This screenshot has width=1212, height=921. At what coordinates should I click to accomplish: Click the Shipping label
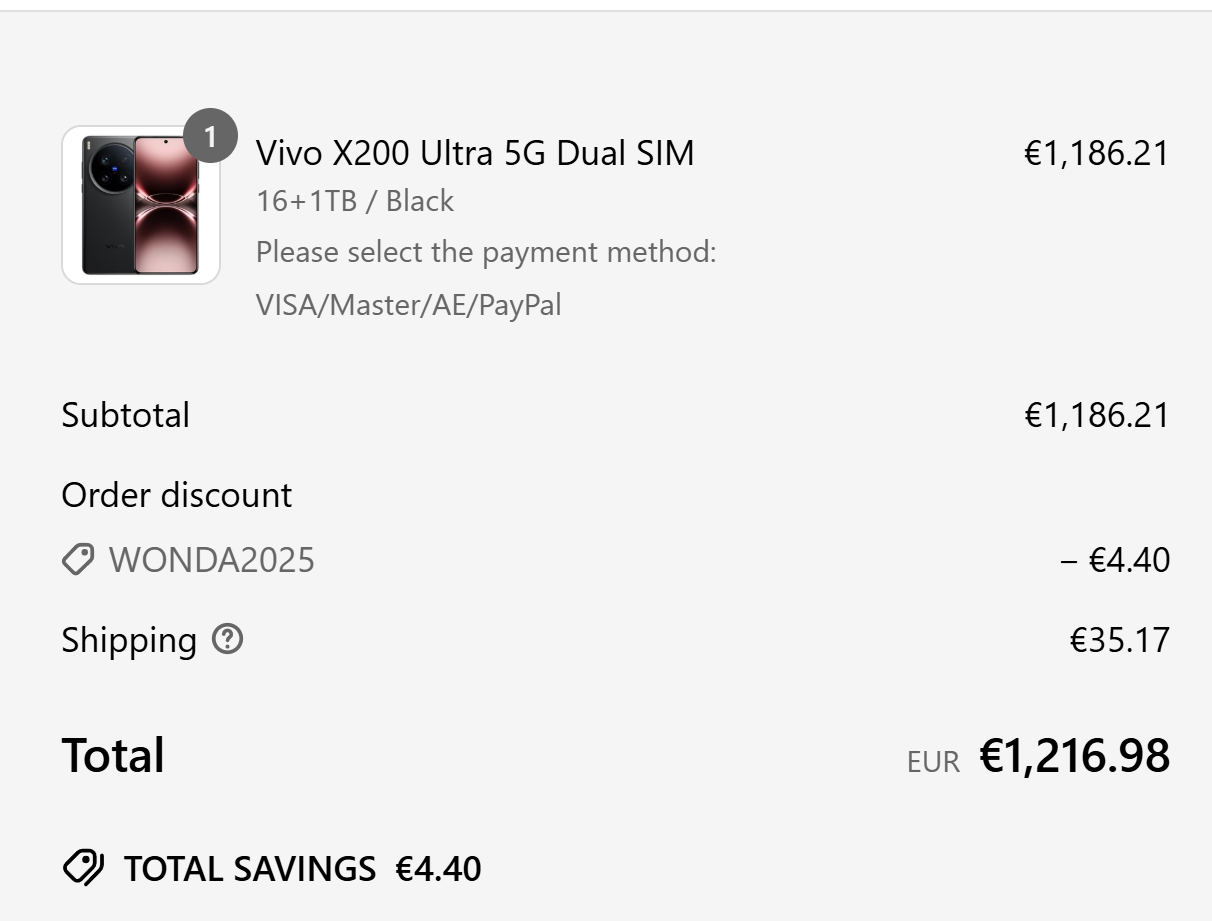coord(129,640)
